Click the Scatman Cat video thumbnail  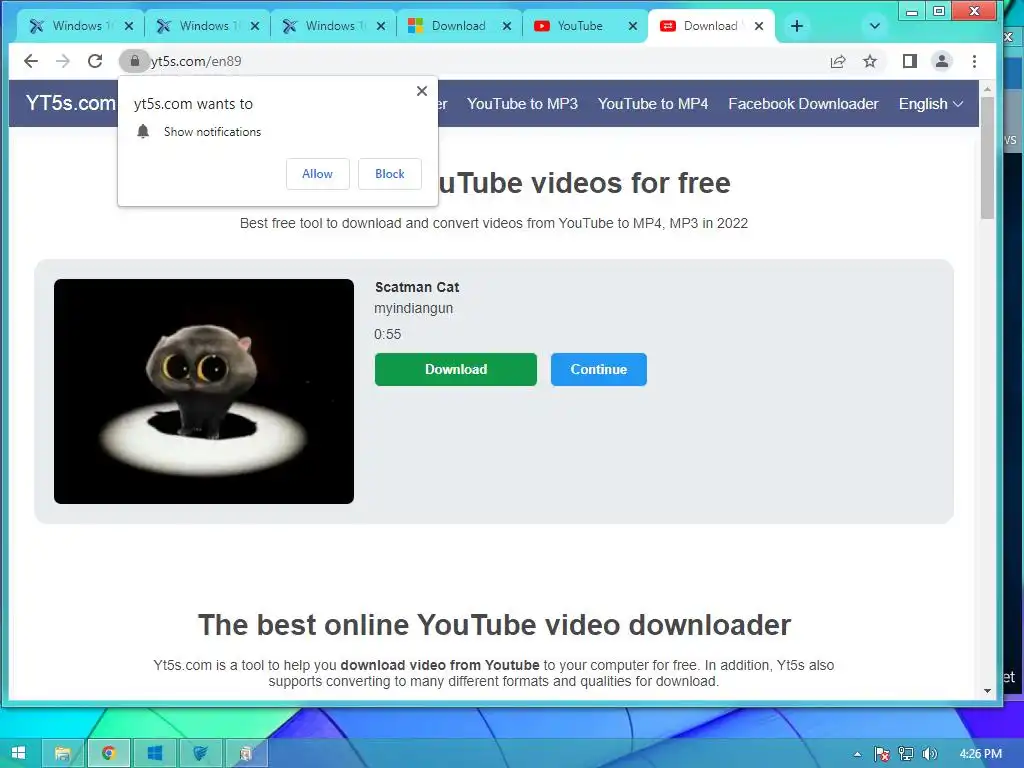tap(204, 391)
